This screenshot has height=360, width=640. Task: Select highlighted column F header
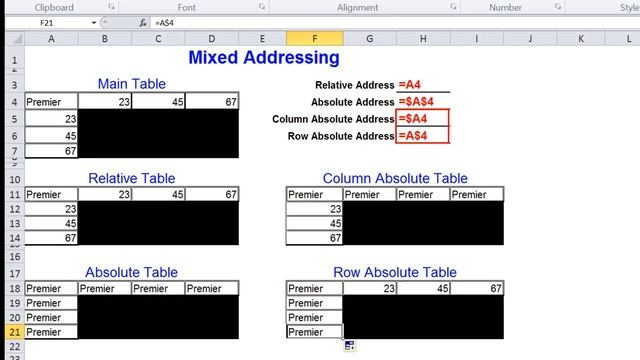[315, 39]
